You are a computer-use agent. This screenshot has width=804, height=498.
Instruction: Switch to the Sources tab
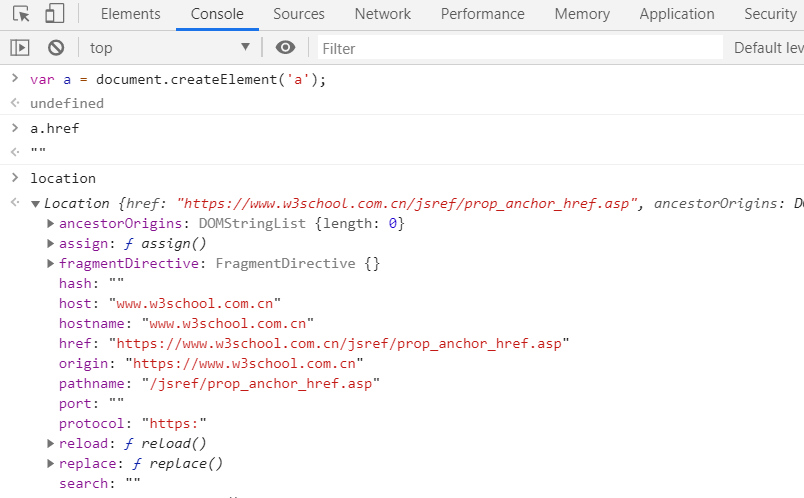tap(299, 14)
